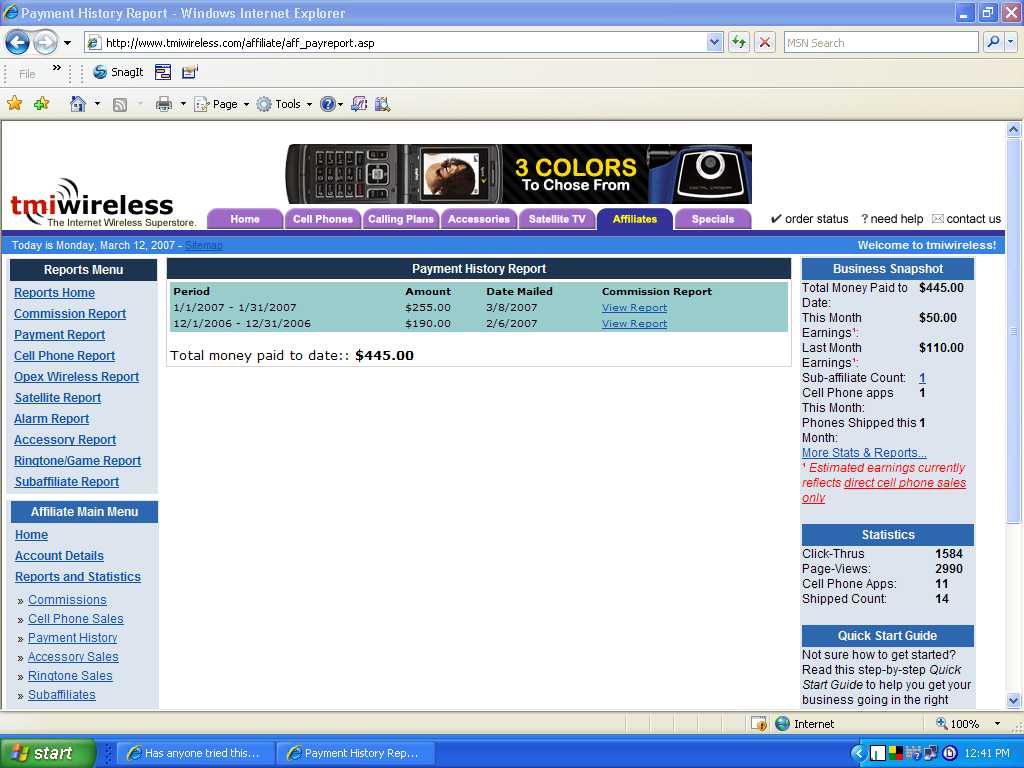Open Opex Wireless Report link

(x=76, y=376)
